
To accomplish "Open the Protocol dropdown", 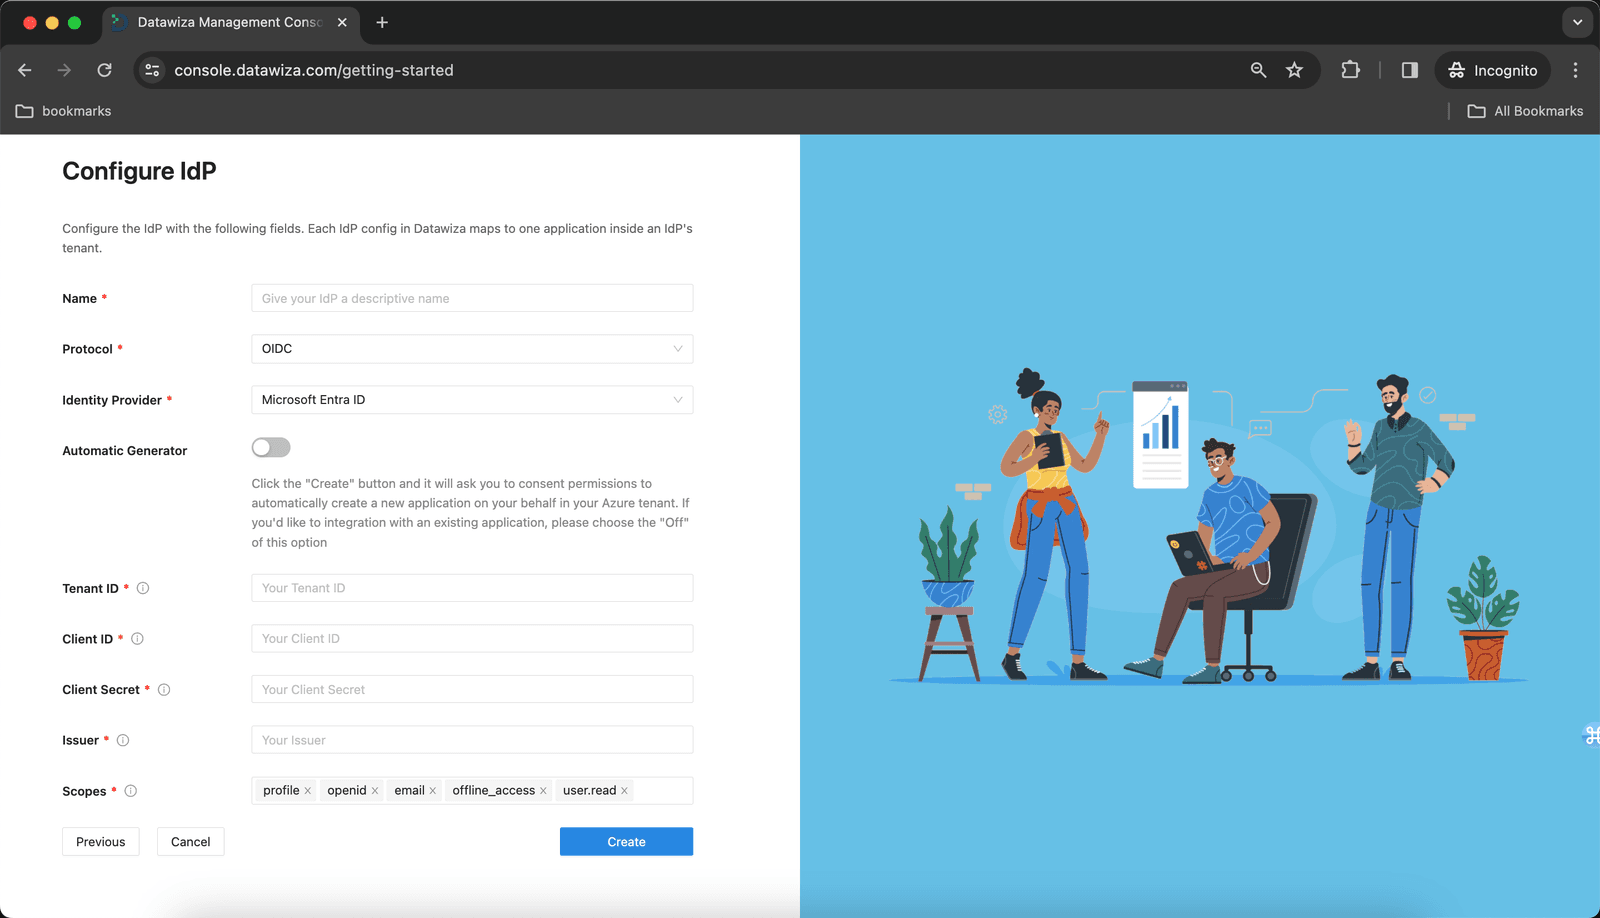I will click(x=472, y=349).
